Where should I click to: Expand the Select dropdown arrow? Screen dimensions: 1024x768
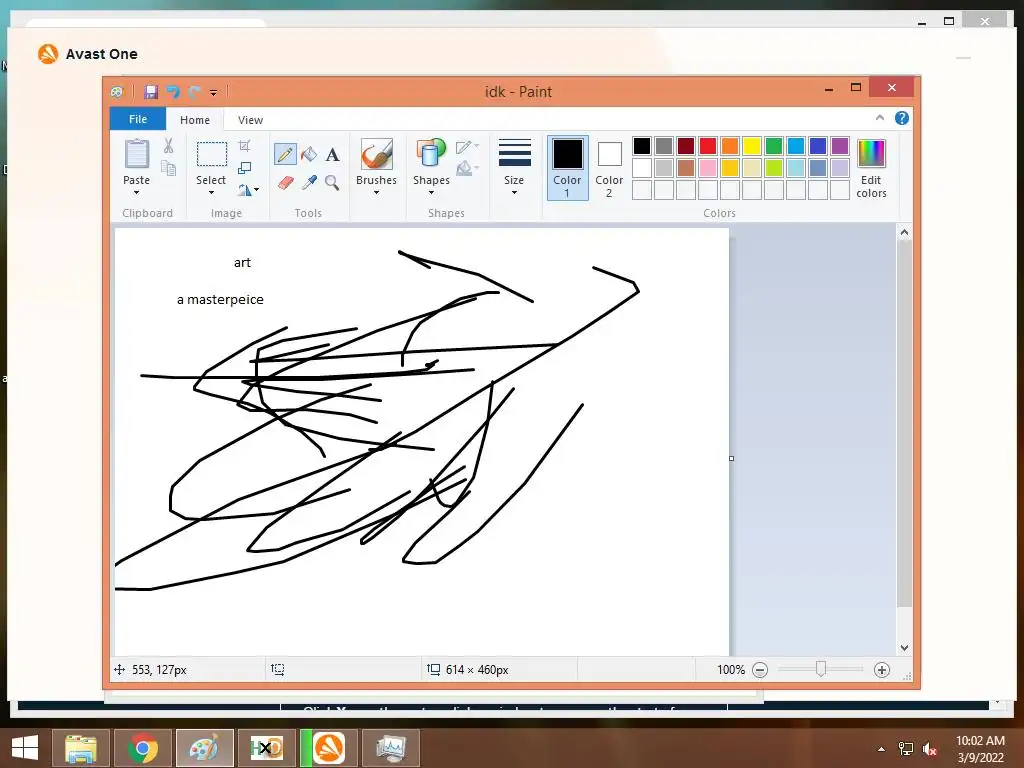[x=211, y=193]
